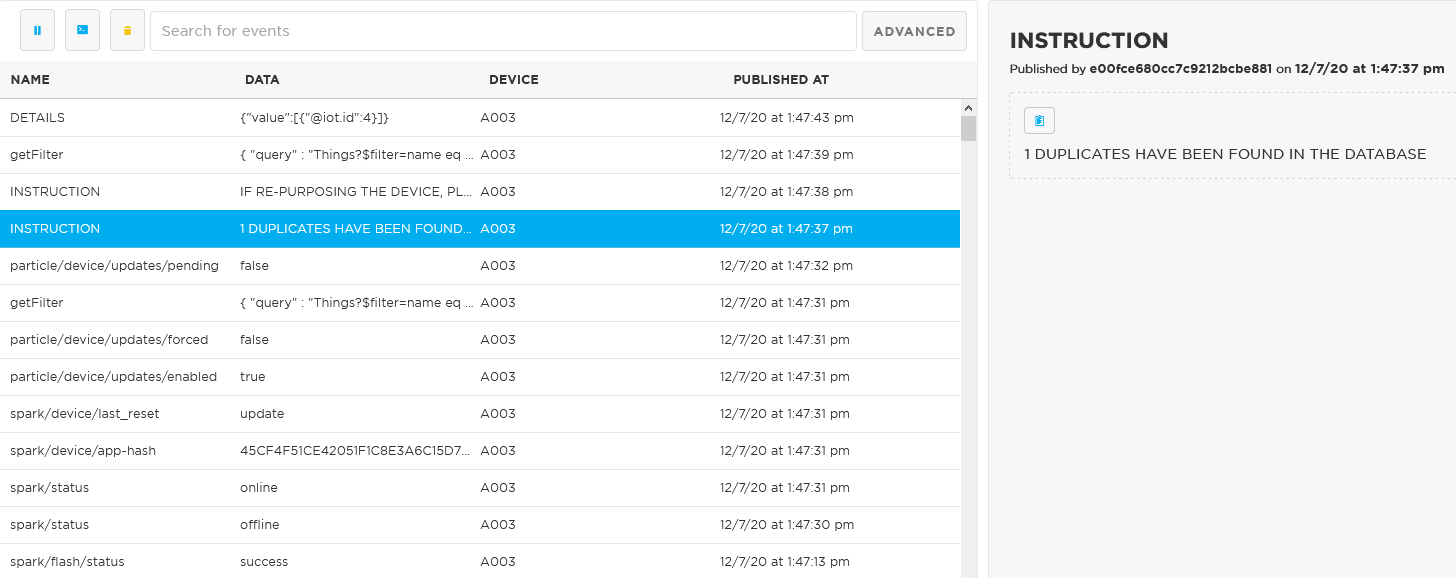Copy event data with clipboard icon
Viewport: 1456px width, 578px height.
pyautogui.click(x=1039, y=120)
